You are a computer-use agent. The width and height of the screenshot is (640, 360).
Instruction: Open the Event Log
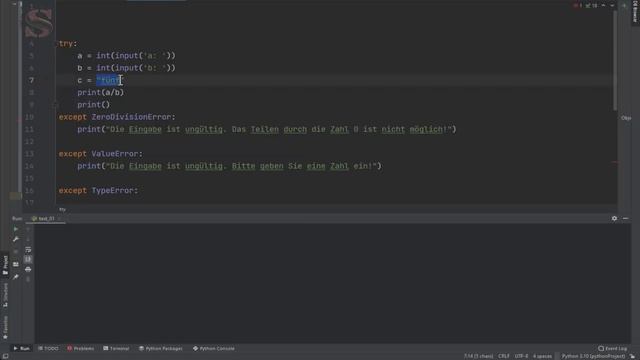(x=612, y=349)
